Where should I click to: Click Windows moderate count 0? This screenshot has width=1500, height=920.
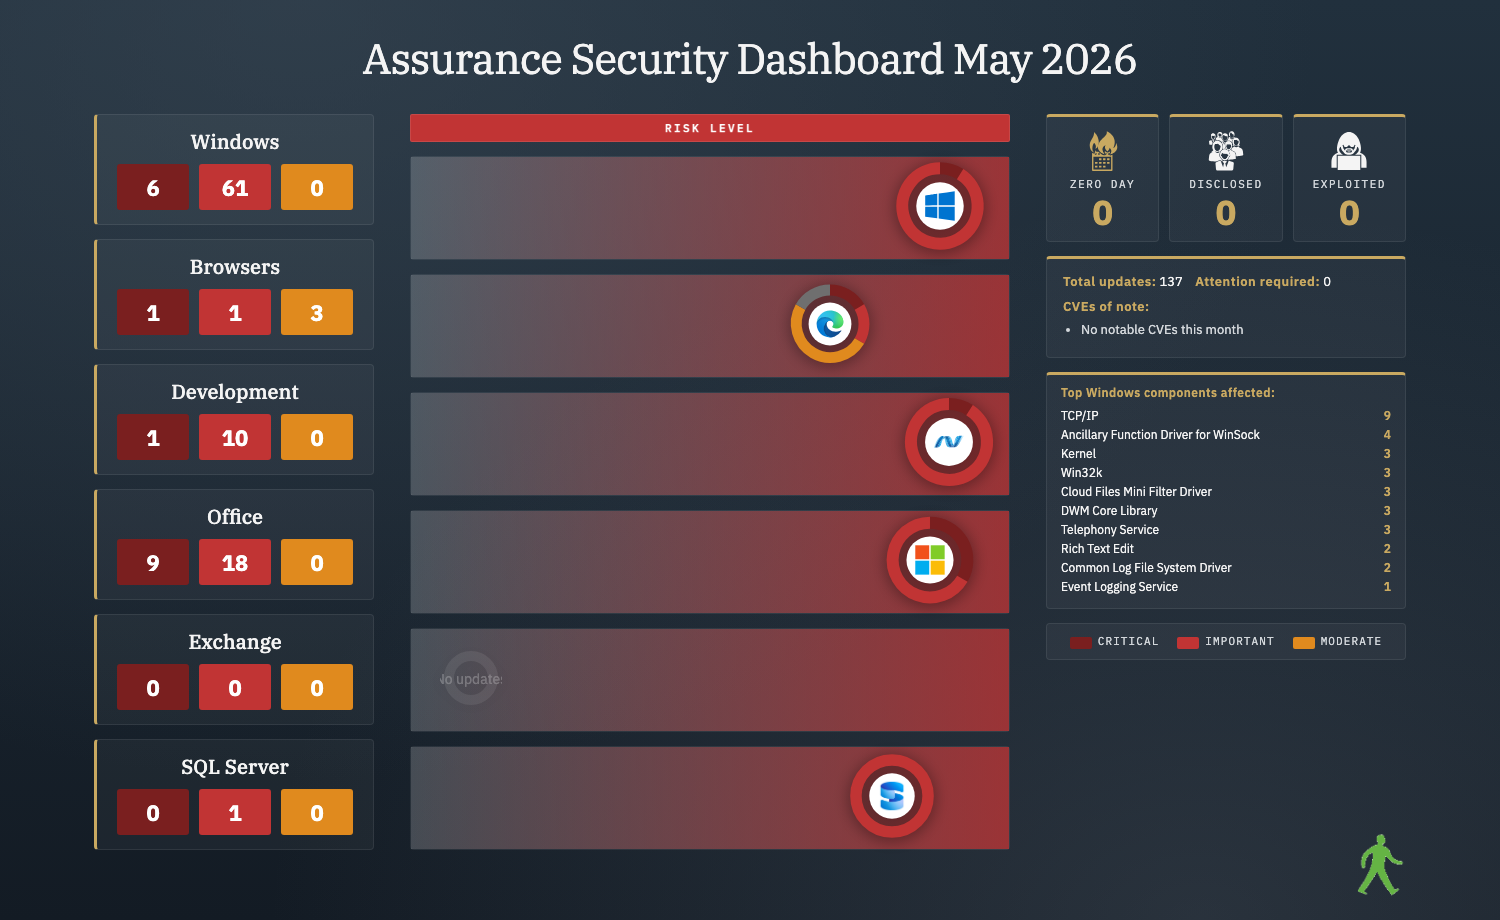coord(317,187)
